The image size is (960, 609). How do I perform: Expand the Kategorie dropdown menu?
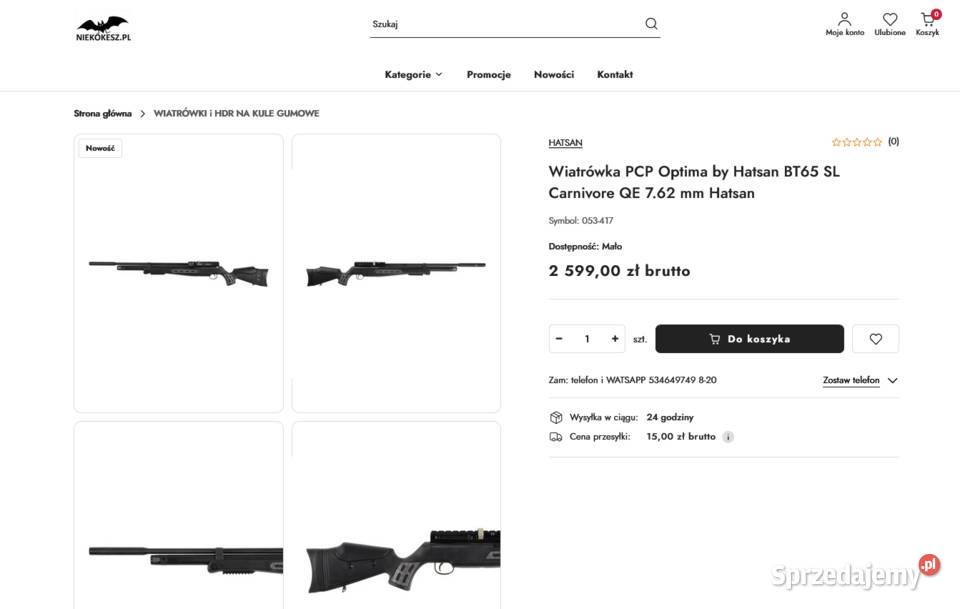(413, 75)
